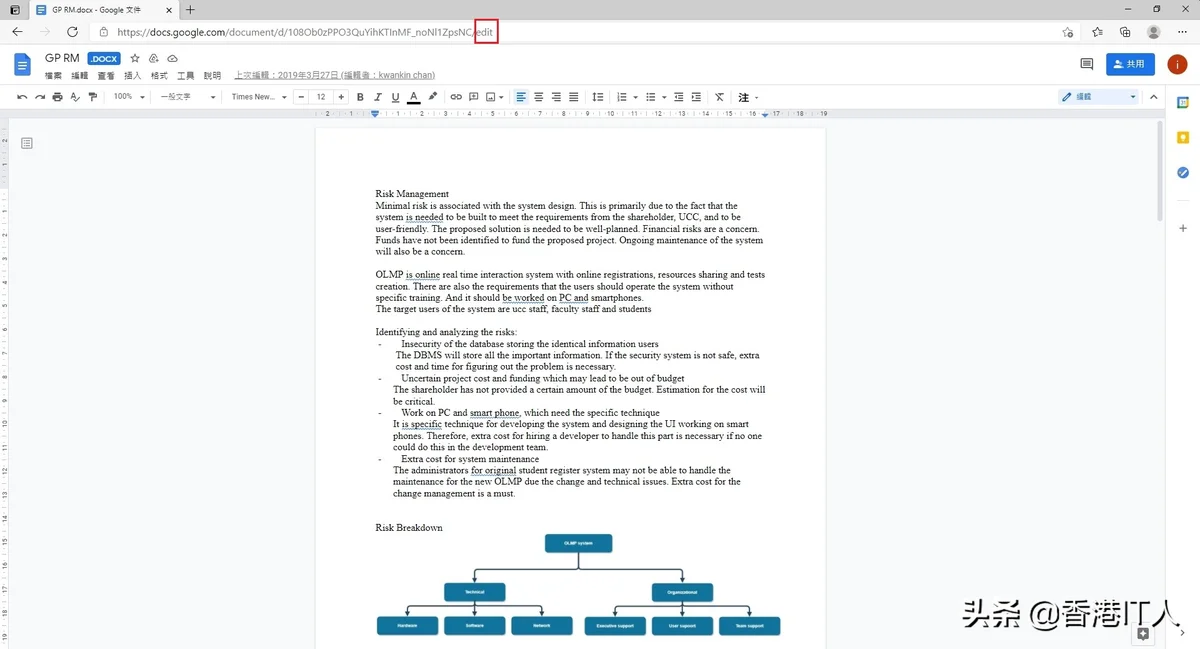Open Google Tasks in the side panel

[x=1183, y=172]
